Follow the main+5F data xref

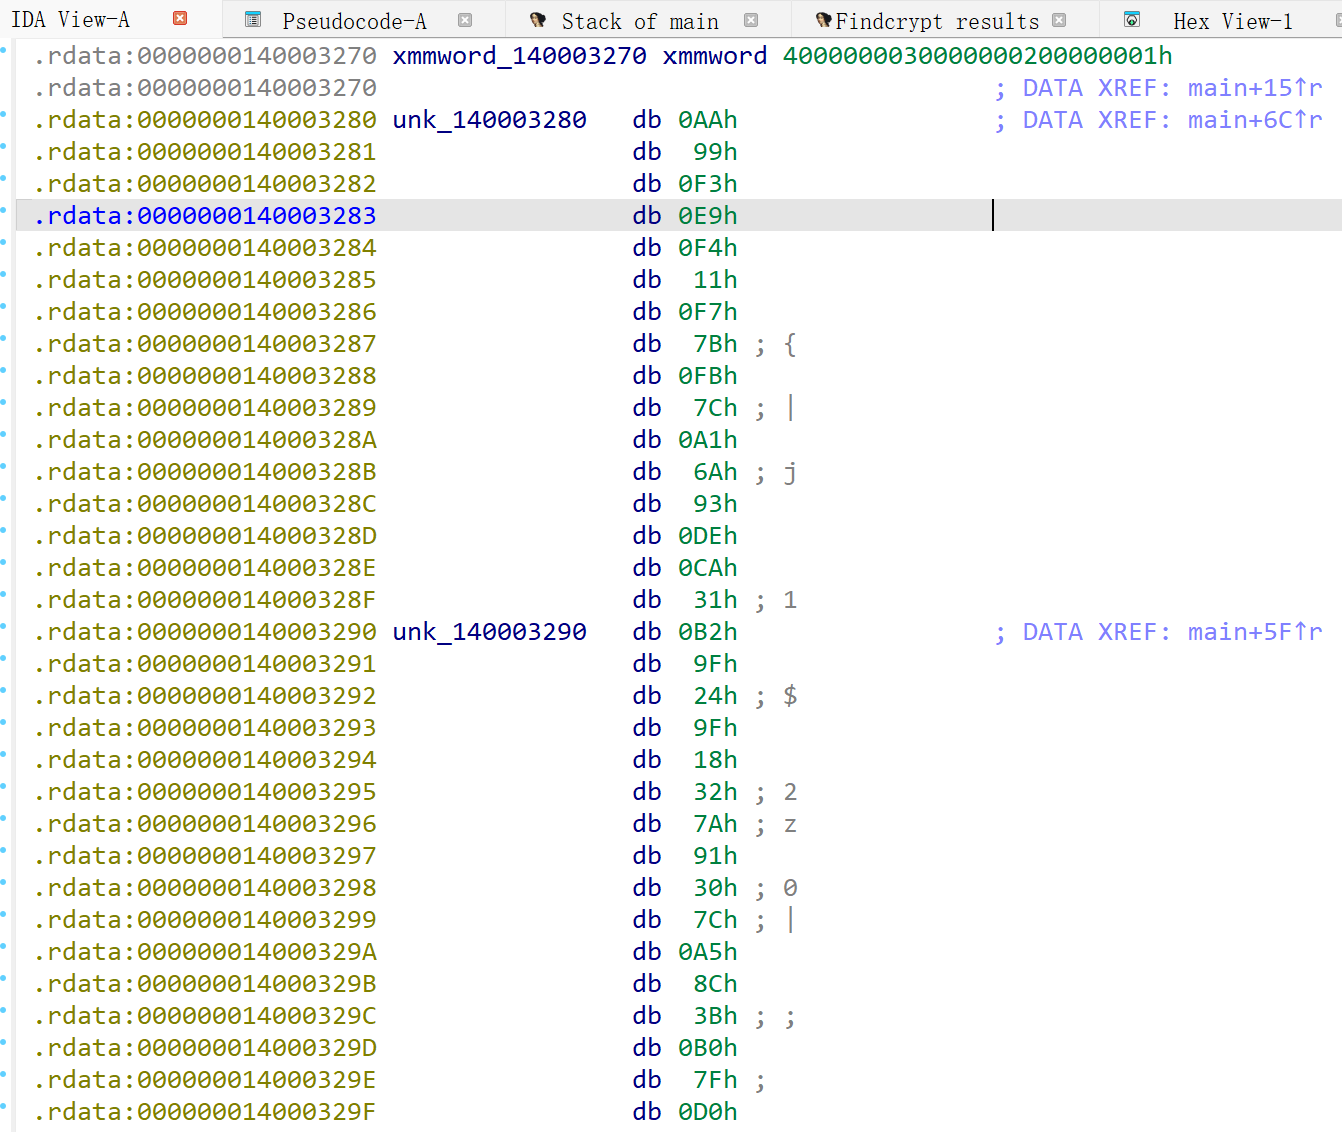click(x=1254, y=632)
